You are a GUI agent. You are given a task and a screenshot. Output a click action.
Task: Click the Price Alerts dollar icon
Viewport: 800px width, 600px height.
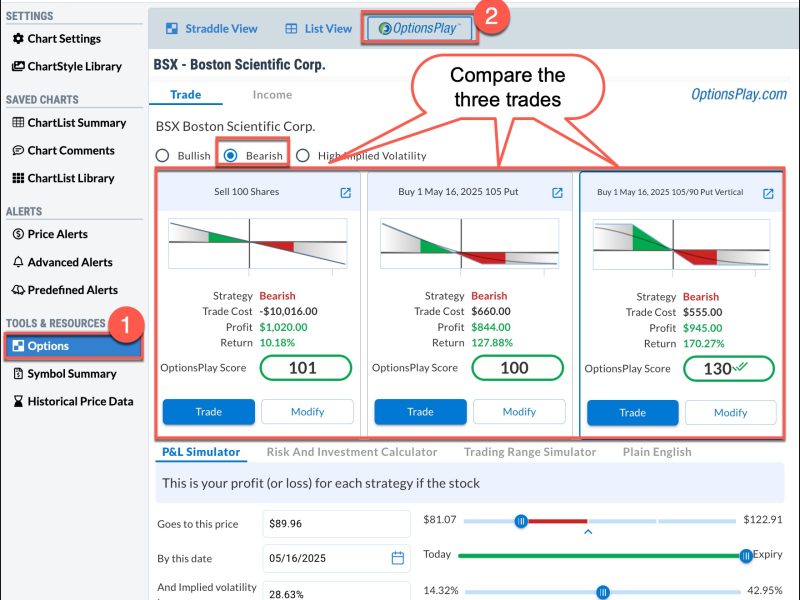18,234
